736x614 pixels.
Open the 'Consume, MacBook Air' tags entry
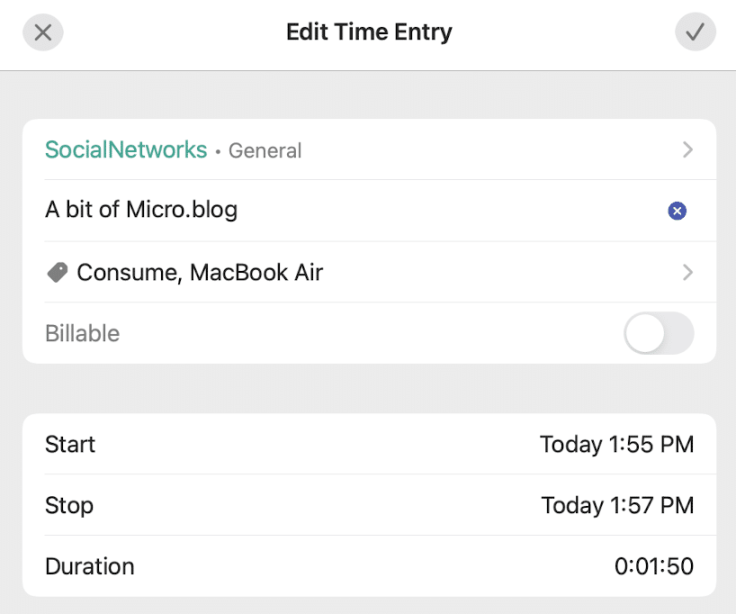click(200, 272)
